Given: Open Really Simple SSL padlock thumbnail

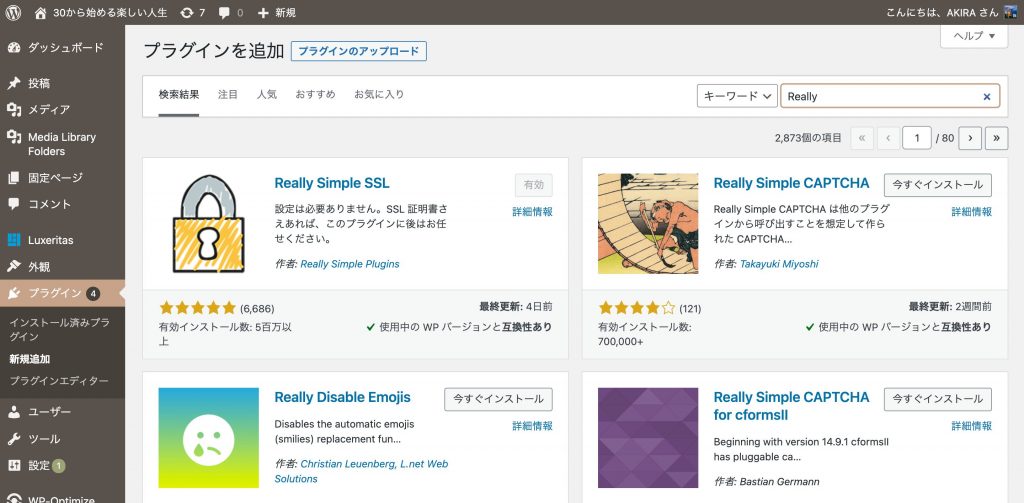Looking at the screenshot, I should point(208,224).
